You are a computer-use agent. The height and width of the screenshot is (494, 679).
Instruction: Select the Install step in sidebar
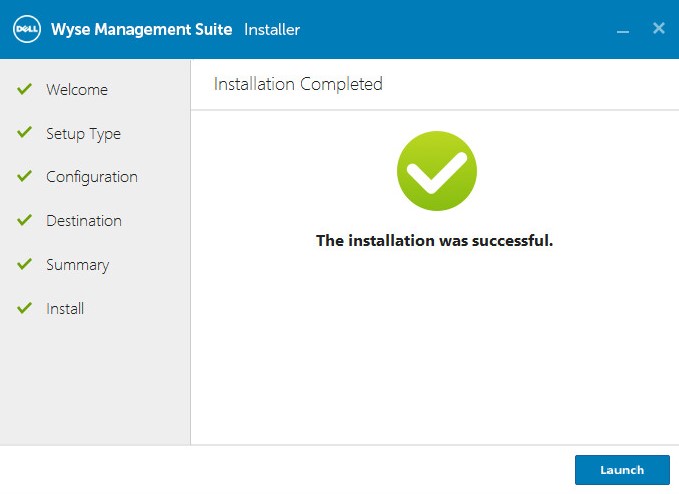(x=65, y=309)
